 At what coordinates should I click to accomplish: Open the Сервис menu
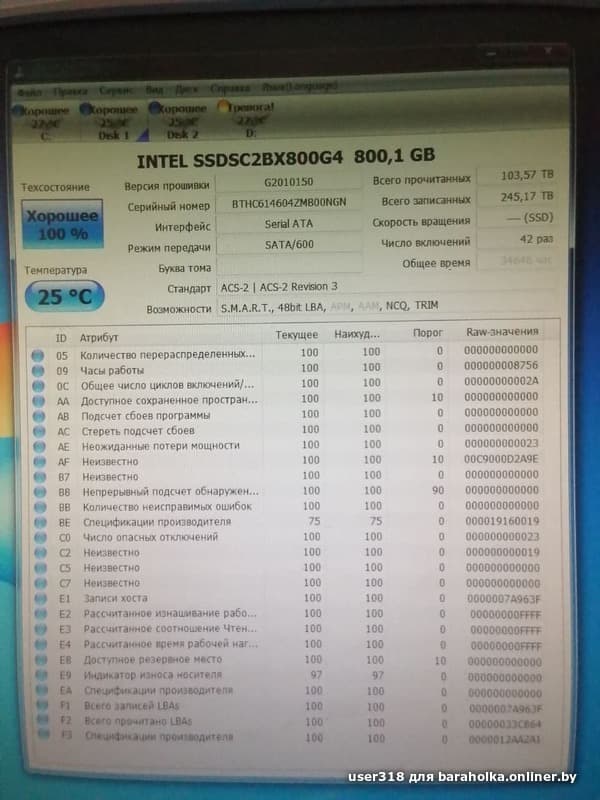click(x=116, y=90)
